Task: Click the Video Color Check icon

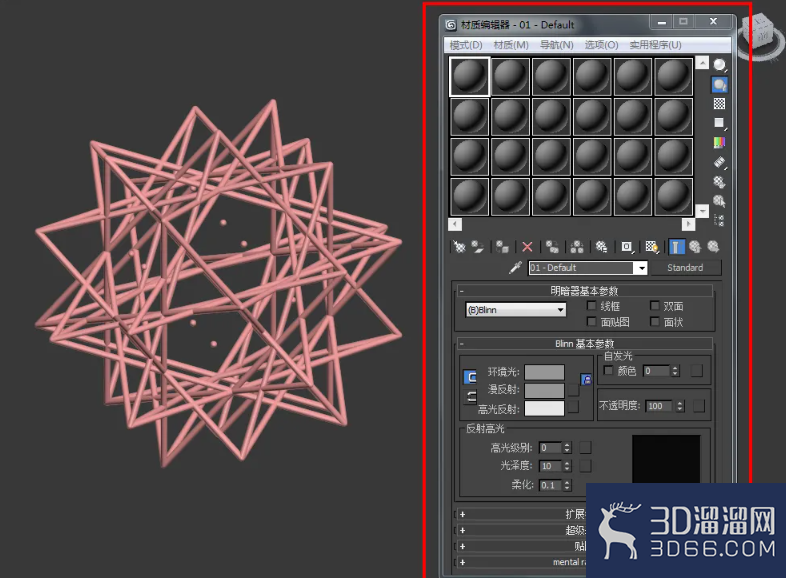Action: (719, 143)
